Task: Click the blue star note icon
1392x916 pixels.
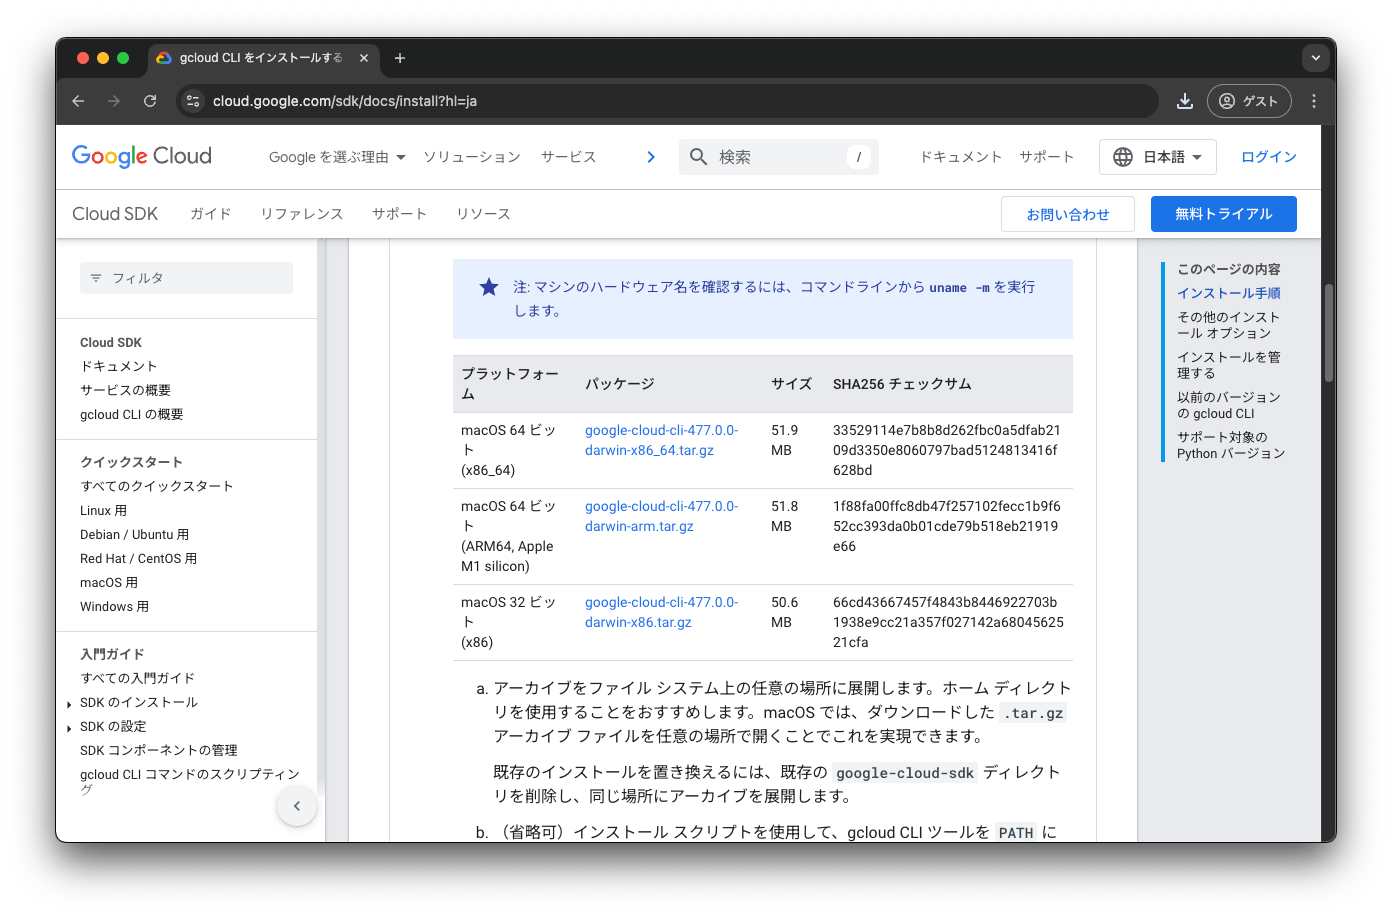Action: 489,287
